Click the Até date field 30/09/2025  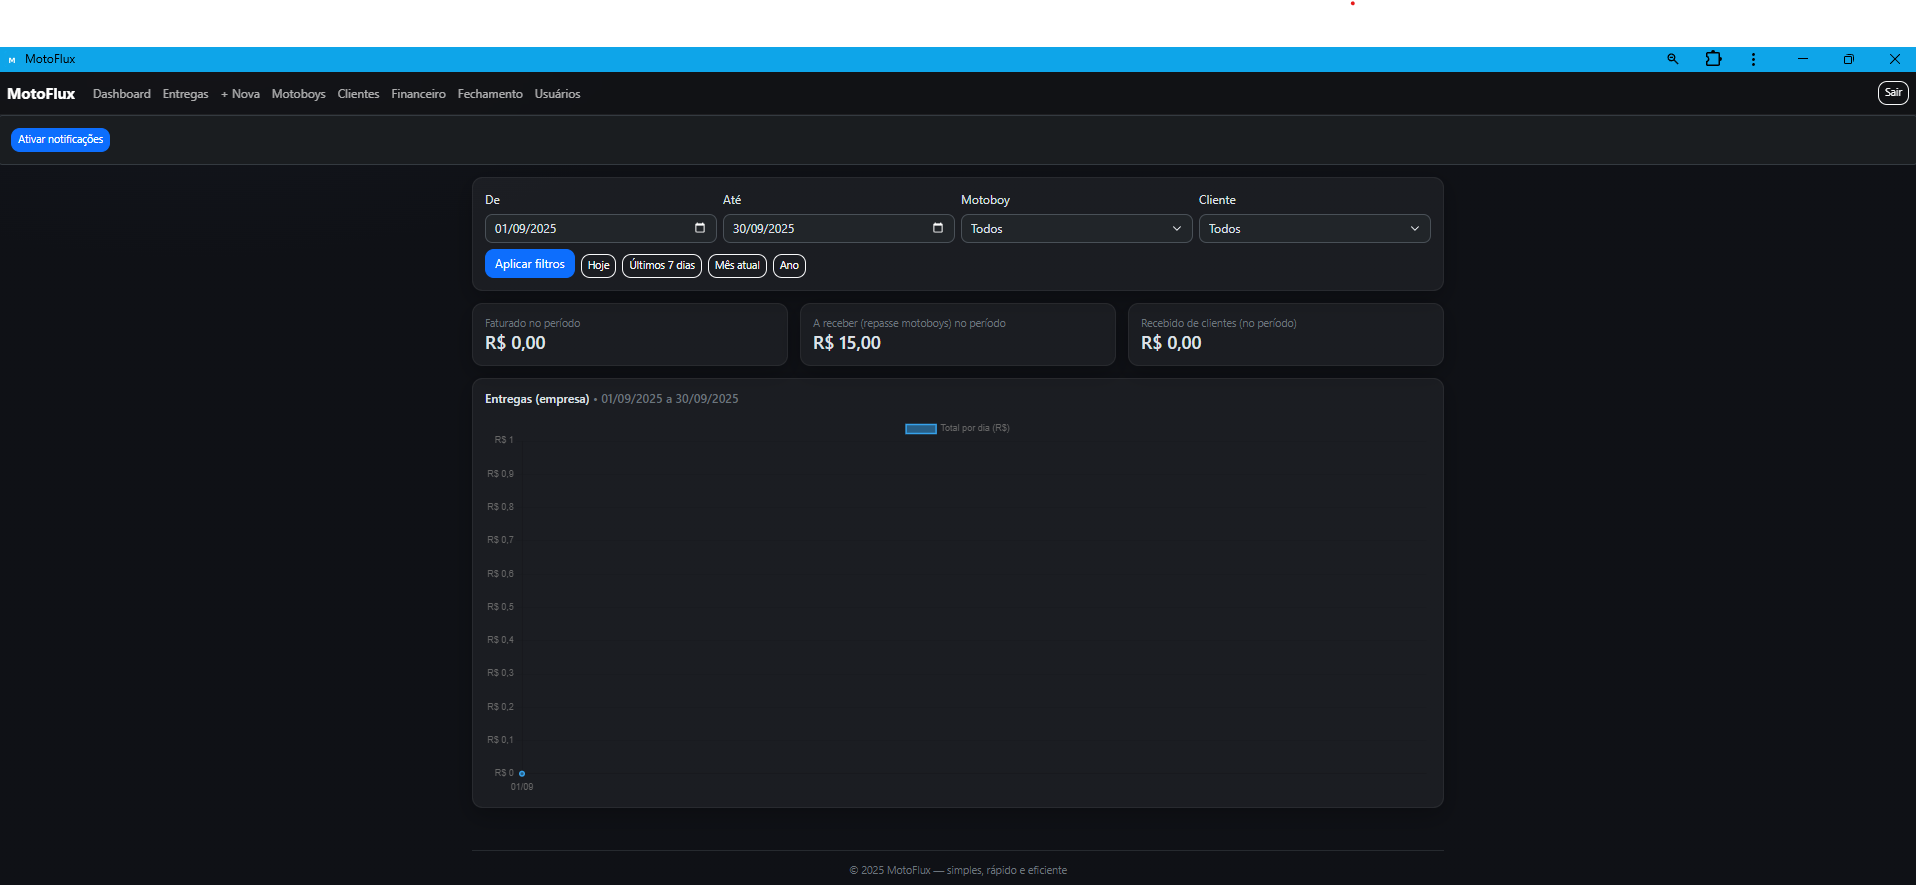click(838, 229)
